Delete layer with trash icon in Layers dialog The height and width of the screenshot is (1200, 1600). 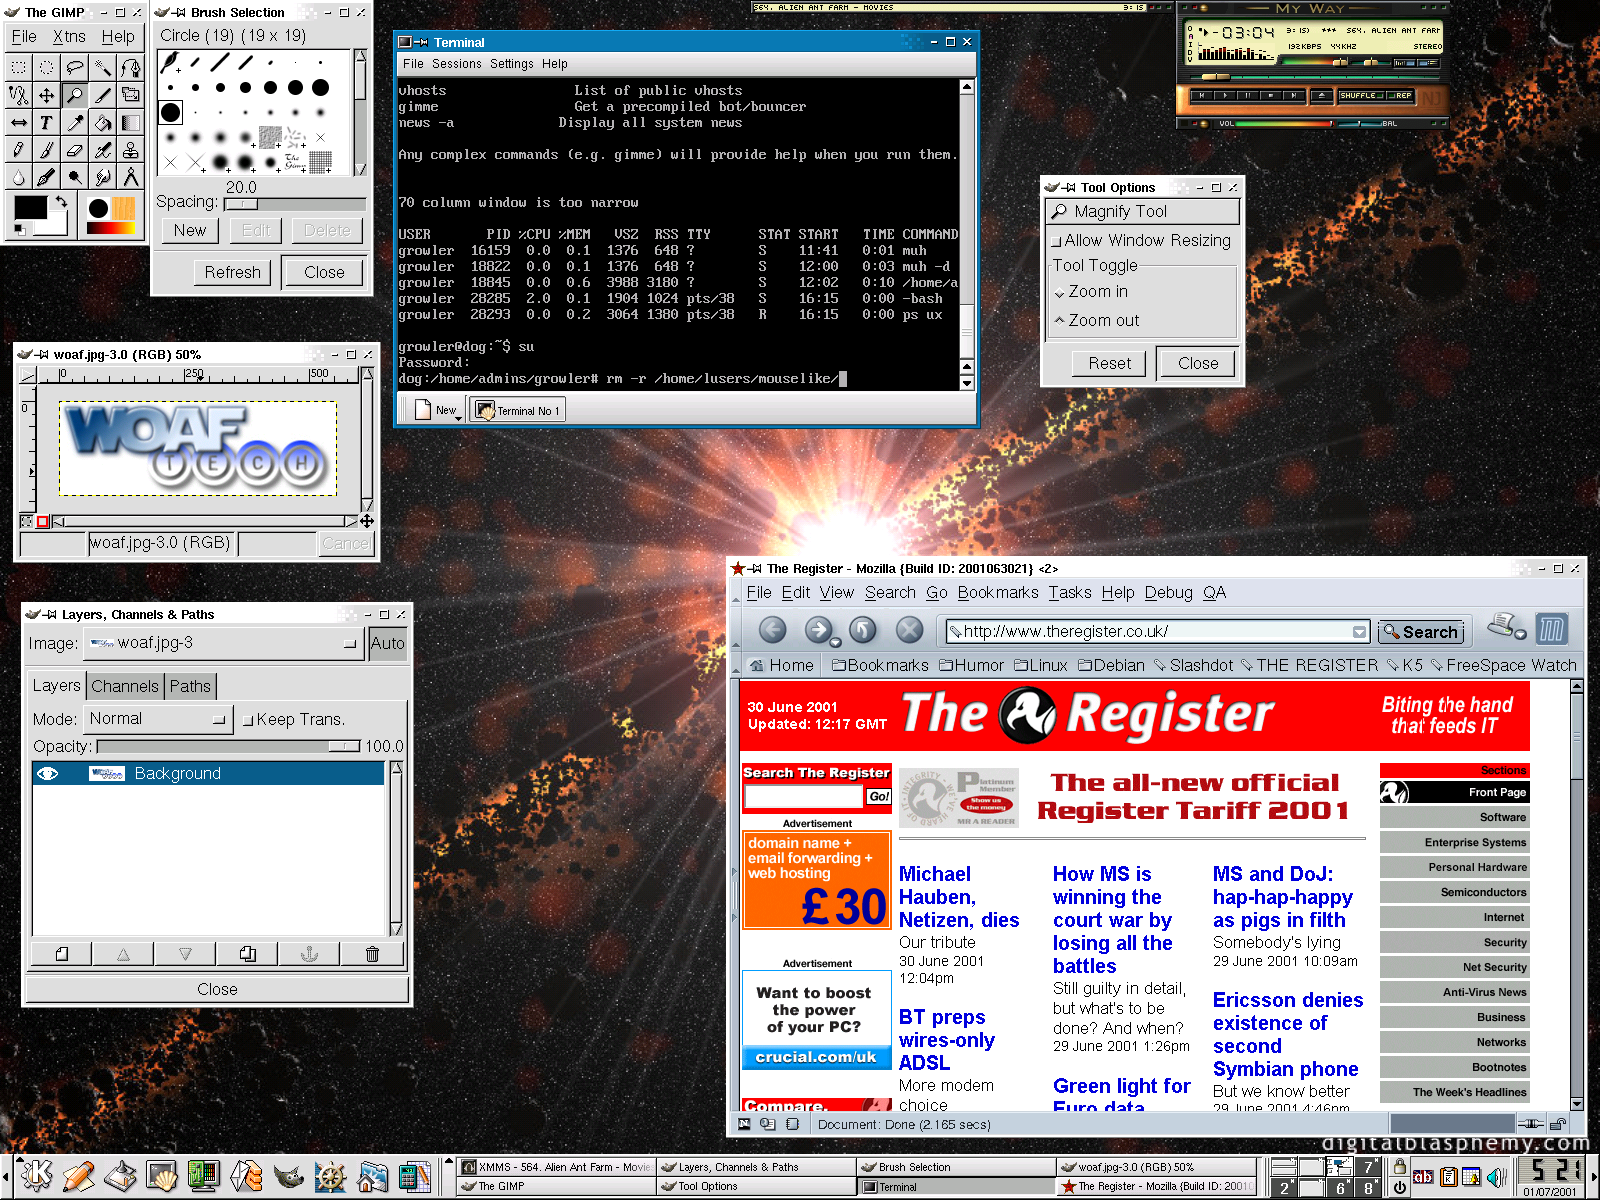(372, 954)
